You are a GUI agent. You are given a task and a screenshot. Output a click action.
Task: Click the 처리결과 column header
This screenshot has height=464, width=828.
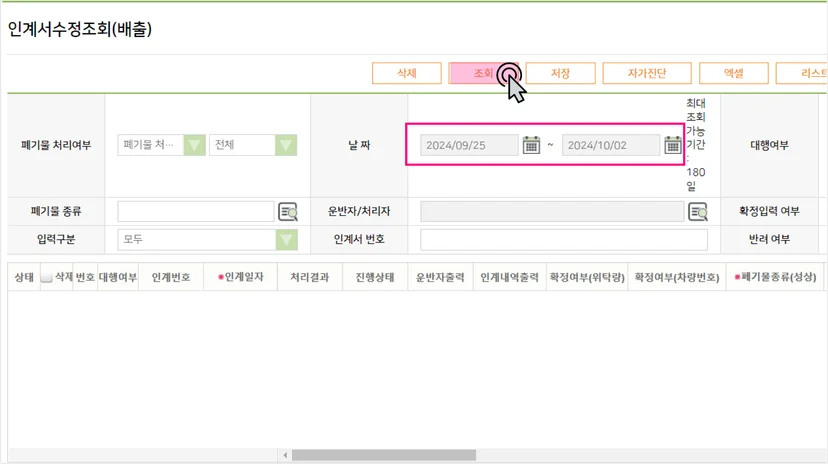point(309,277)
